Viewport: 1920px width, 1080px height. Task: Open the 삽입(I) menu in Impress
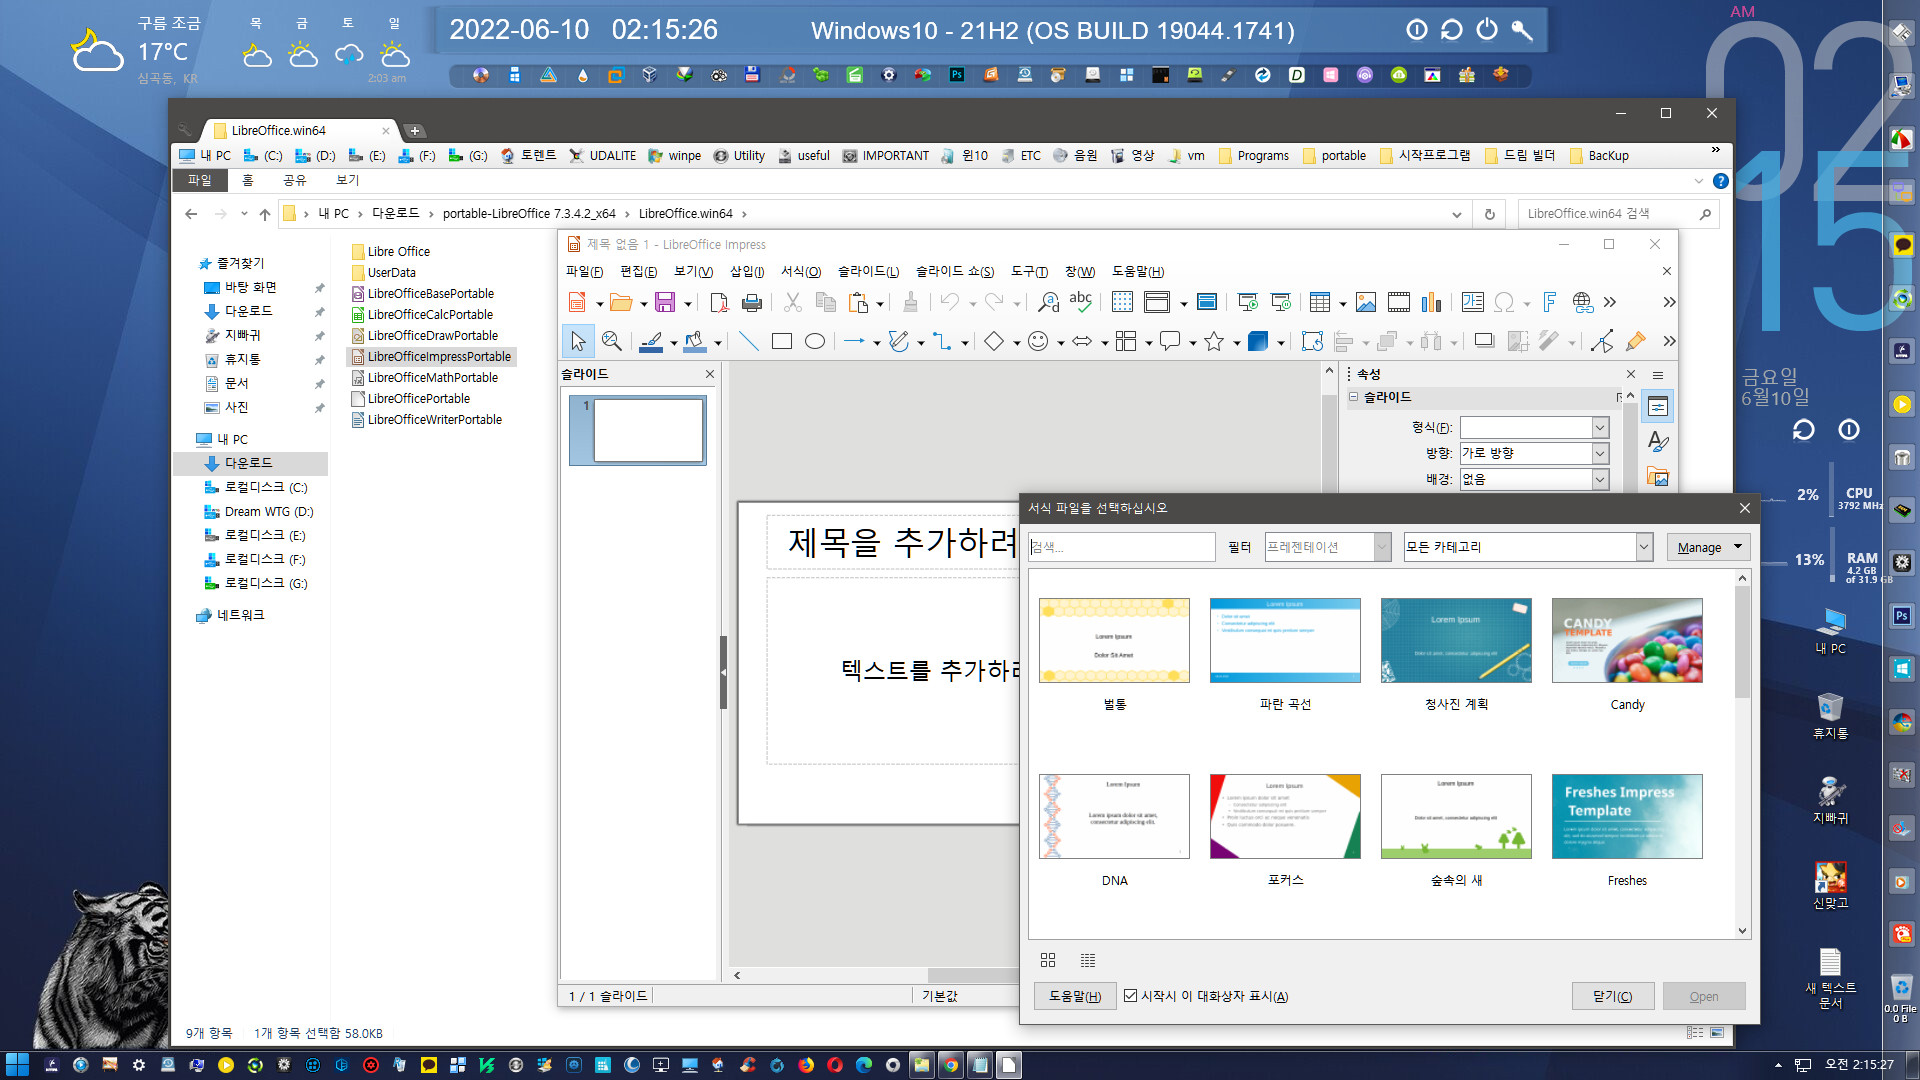[747, 271]
